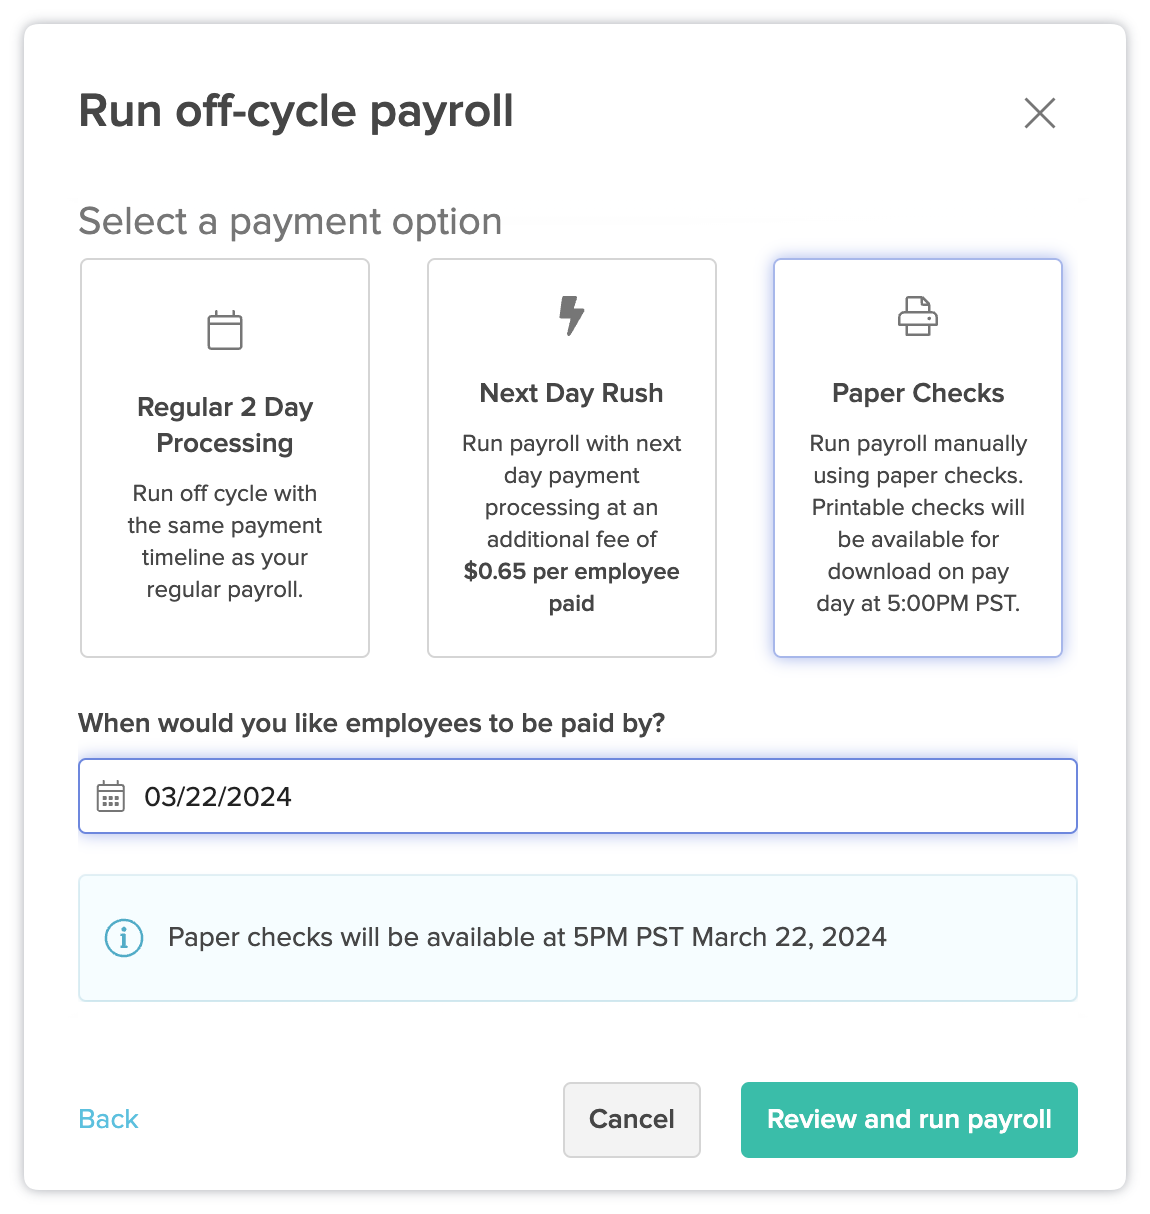The width and height of the screenshot is (1150, 1214).
Task: Expand the date selector showing 03/22/2024
Action: click(575, 796)
